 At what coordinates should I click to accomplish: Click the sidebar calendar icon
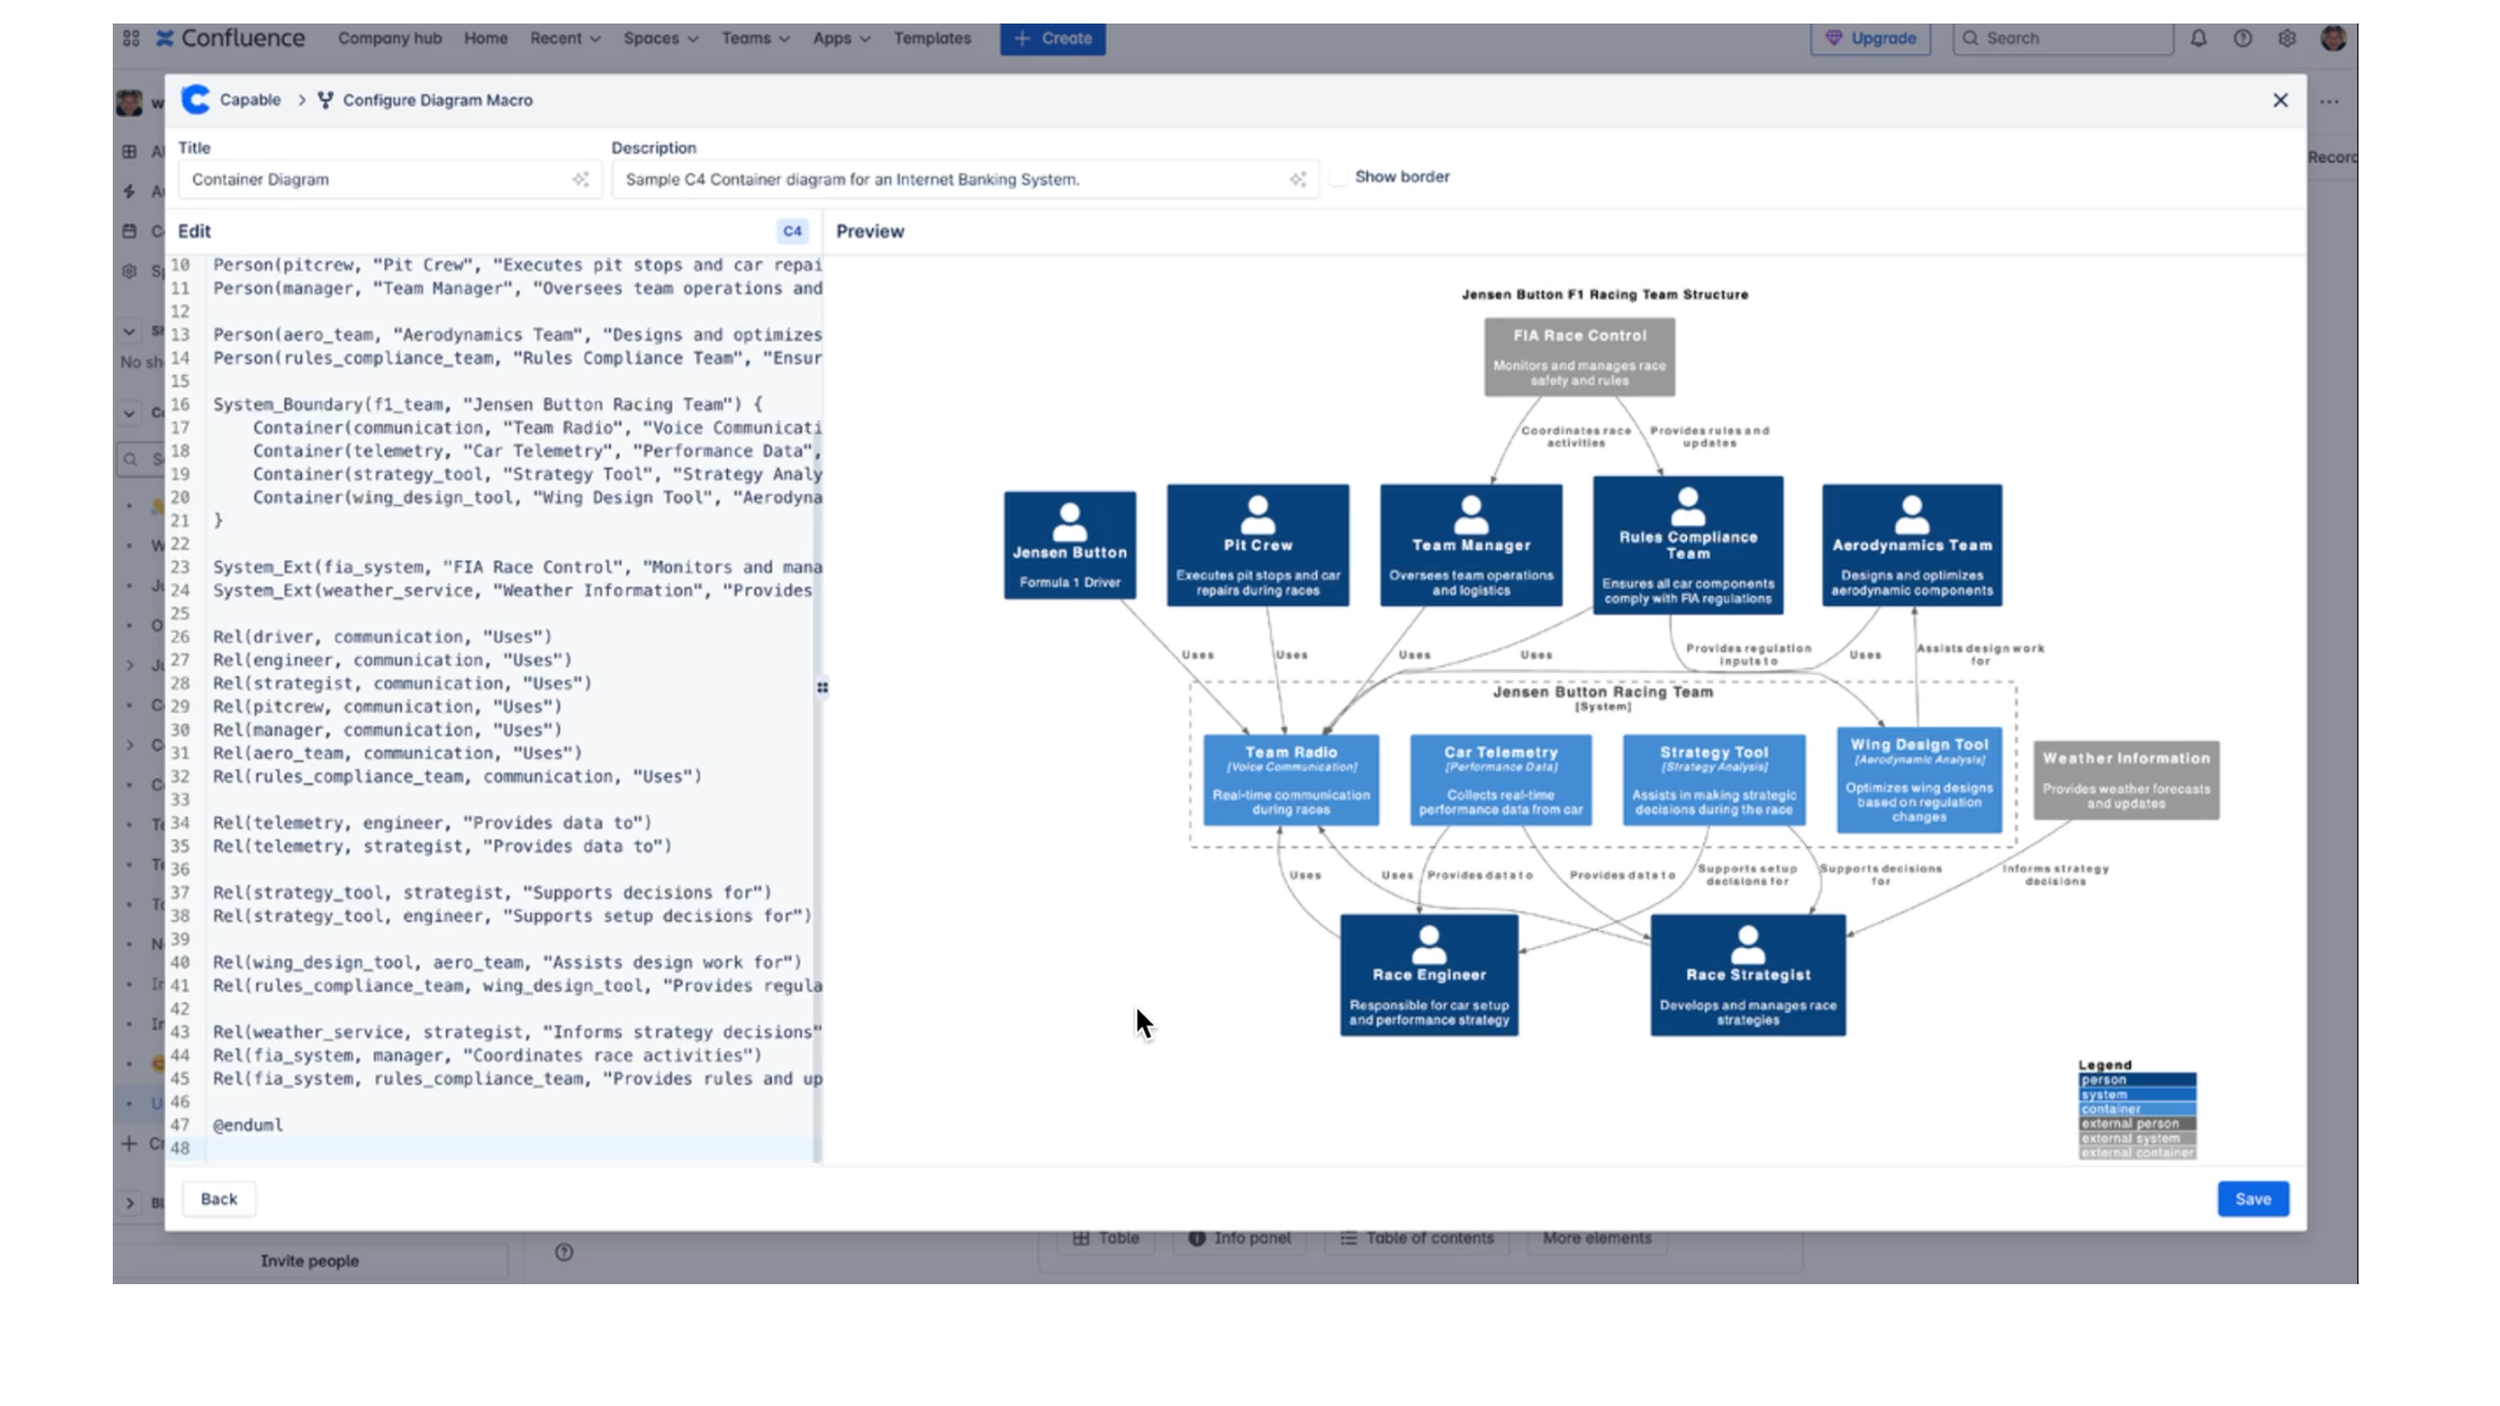[x=129, y=231]
